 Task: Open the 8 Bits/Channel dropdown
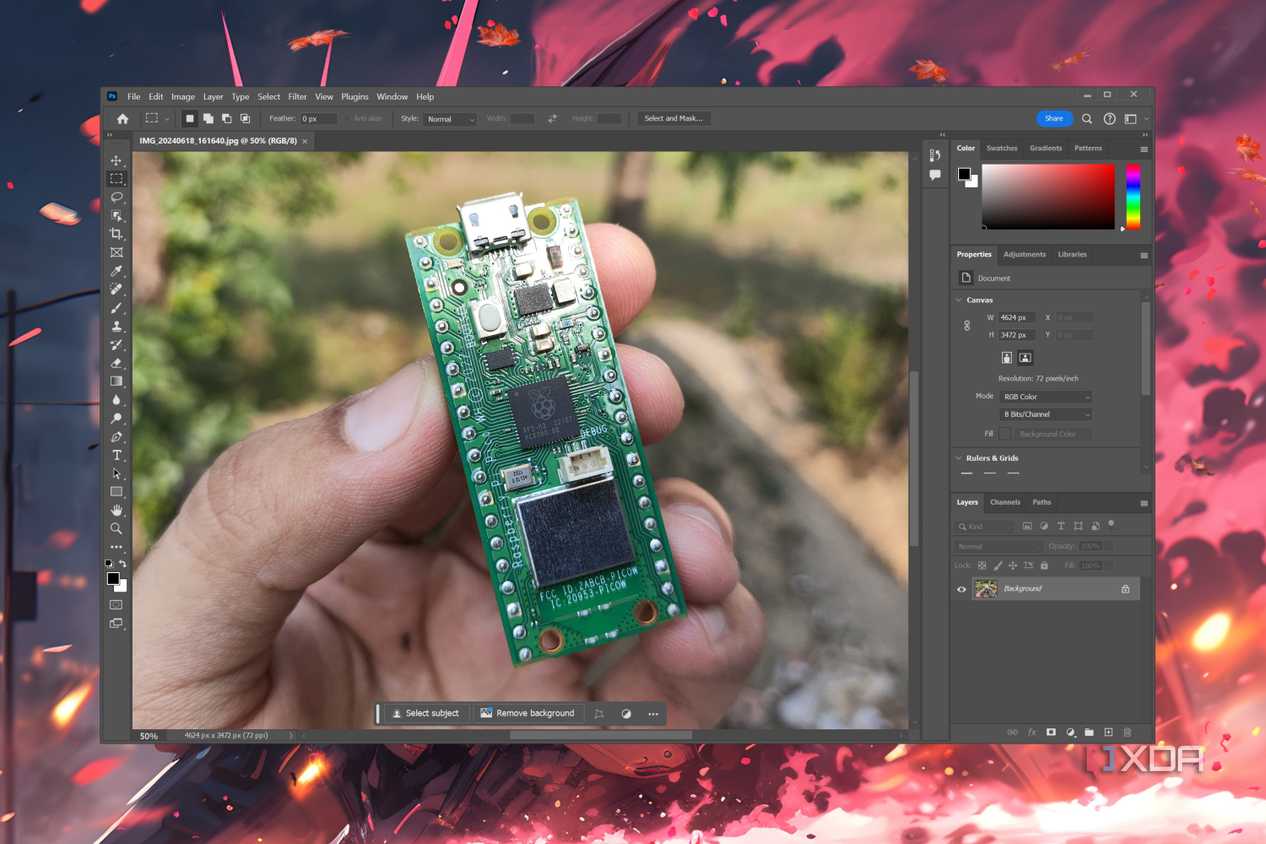click(1046, 414)
